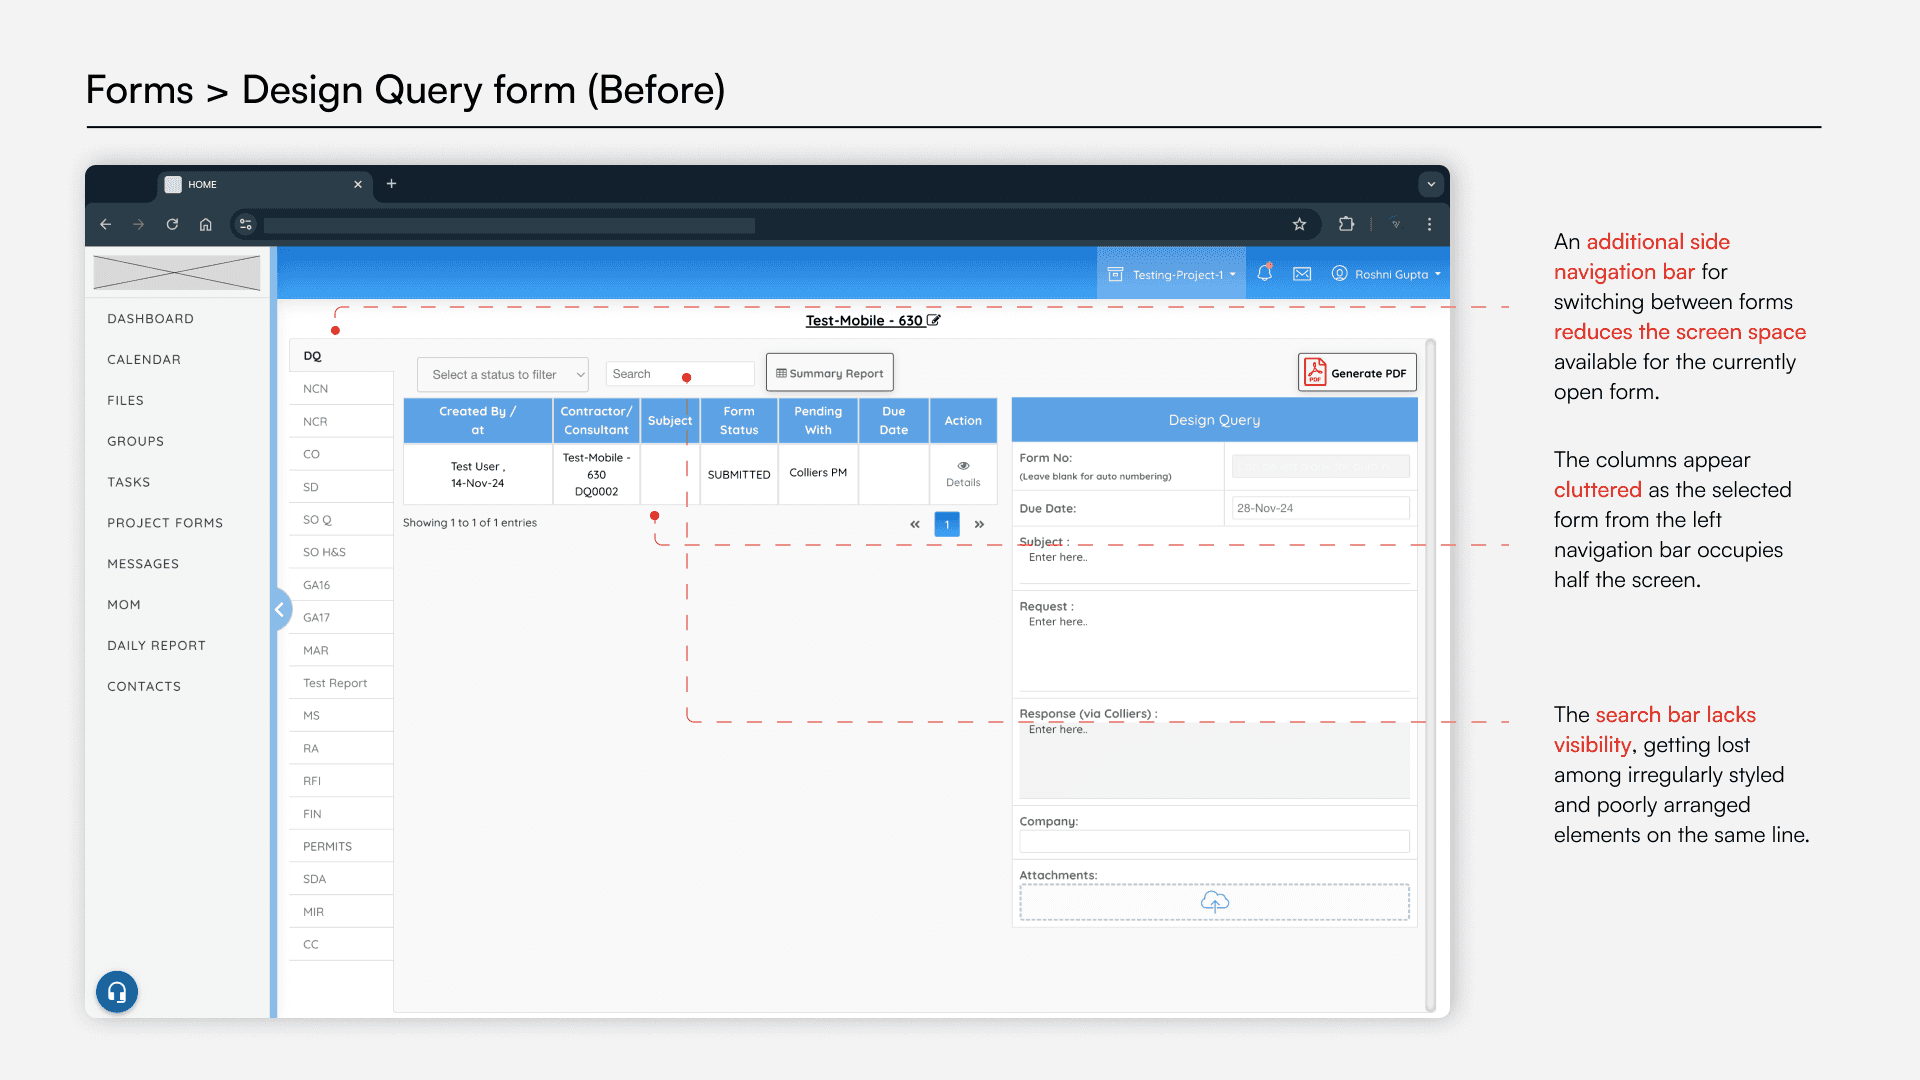Go to next page double-arrow
This screenshot has width=1920, height=1080.
pos(979,524)
